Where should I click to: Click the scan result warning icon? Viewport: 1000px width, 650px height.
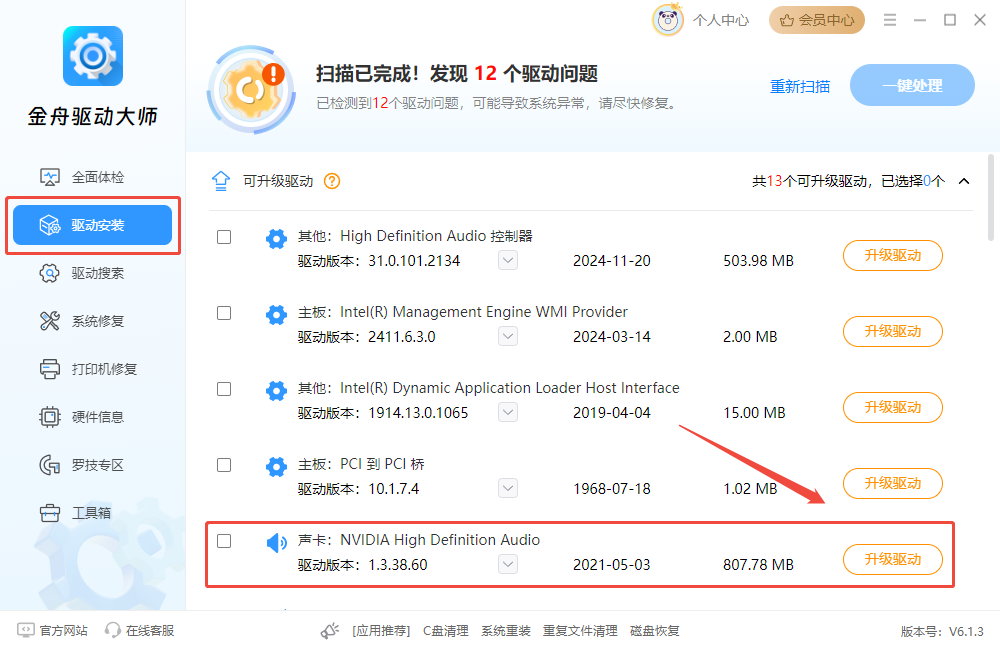[252, 89]
